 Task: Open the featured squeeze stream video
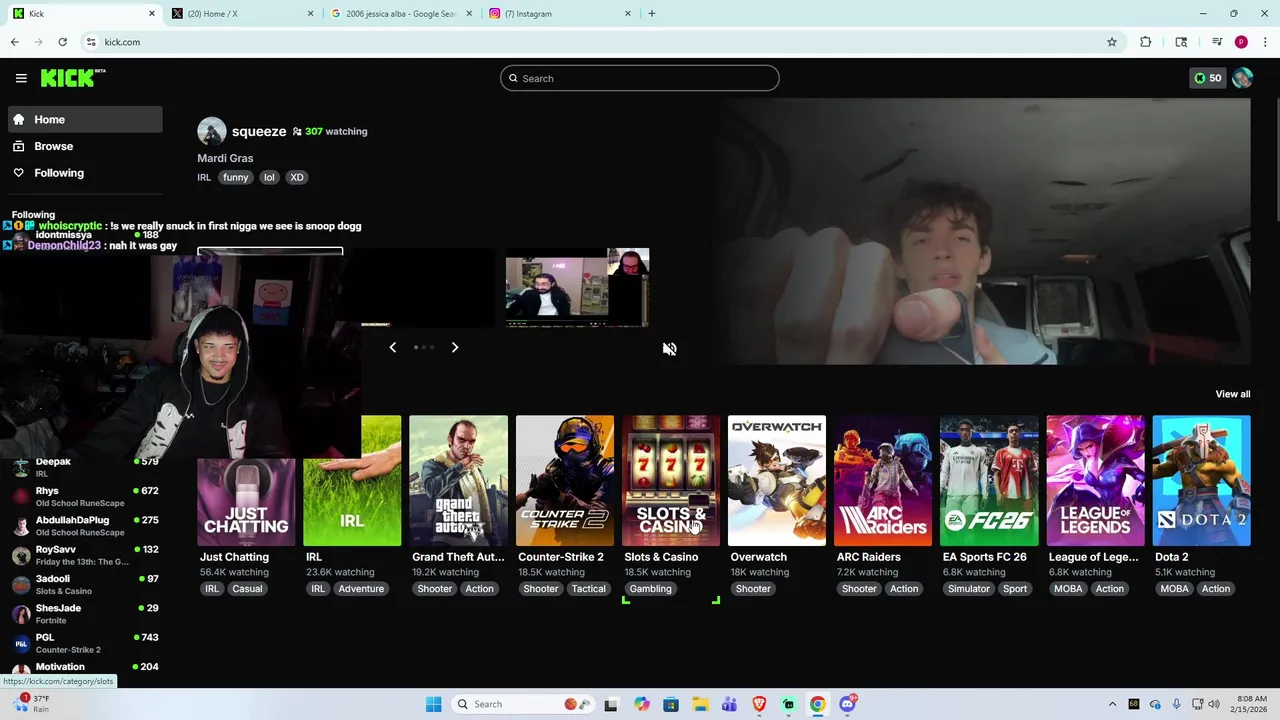(982, 231)
